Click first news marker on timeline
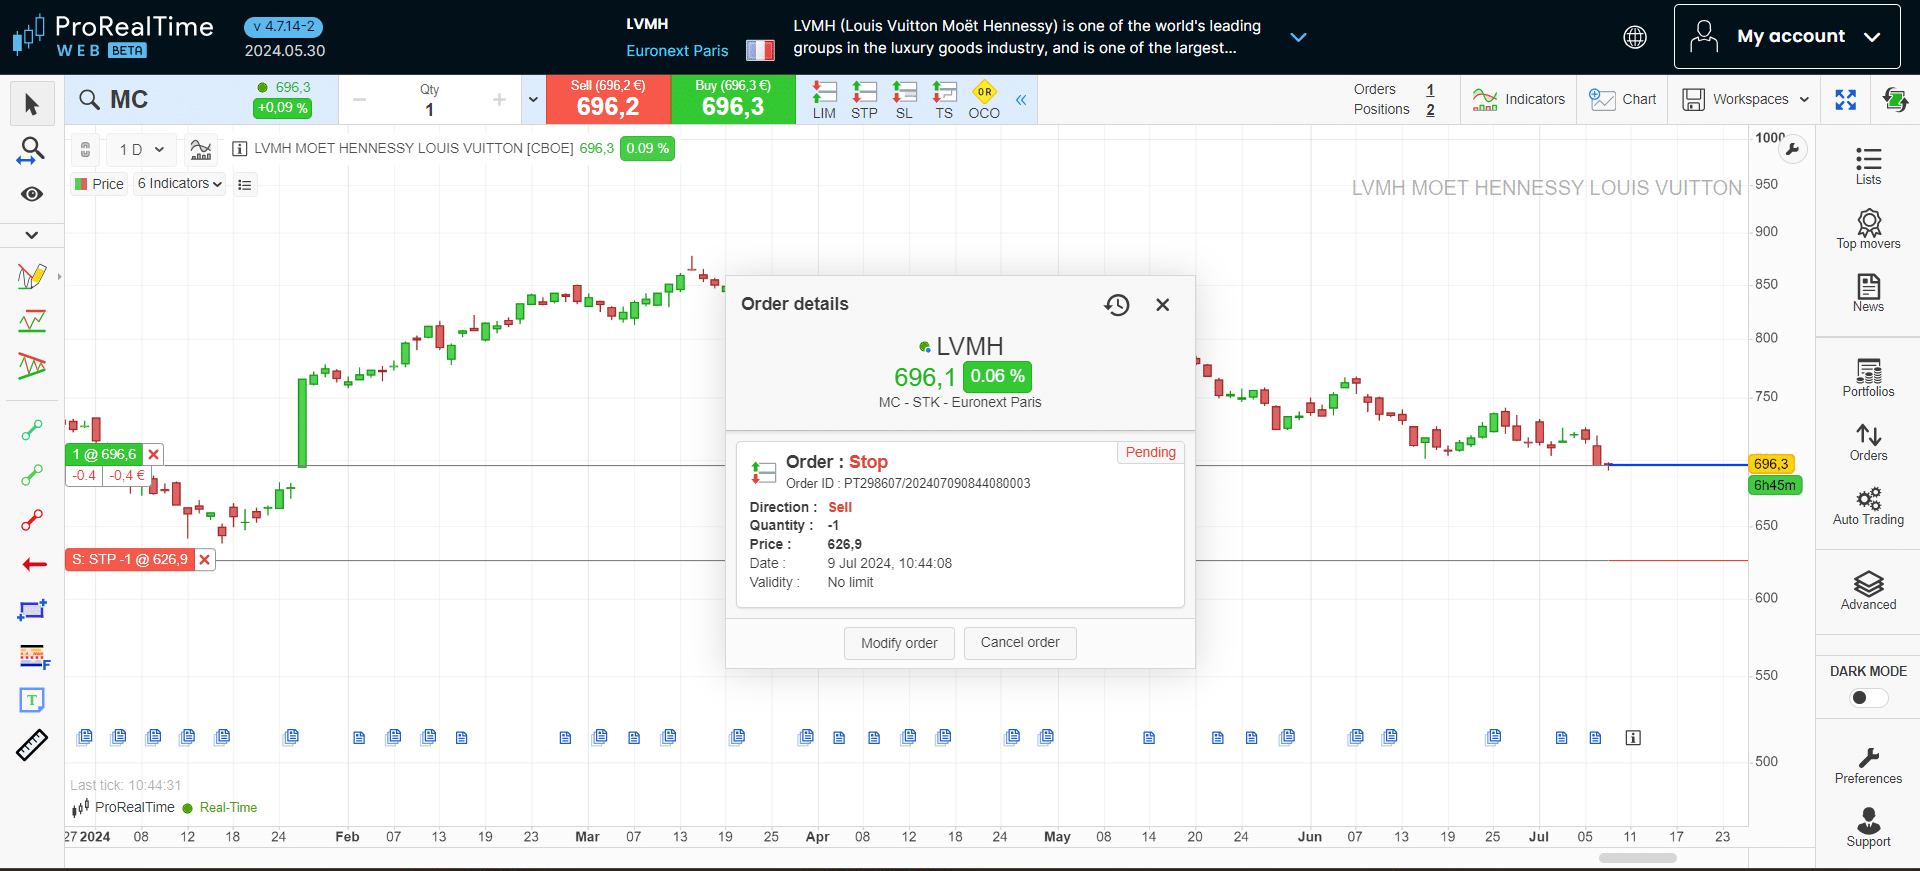1920x871 pixels. (85, 738)
